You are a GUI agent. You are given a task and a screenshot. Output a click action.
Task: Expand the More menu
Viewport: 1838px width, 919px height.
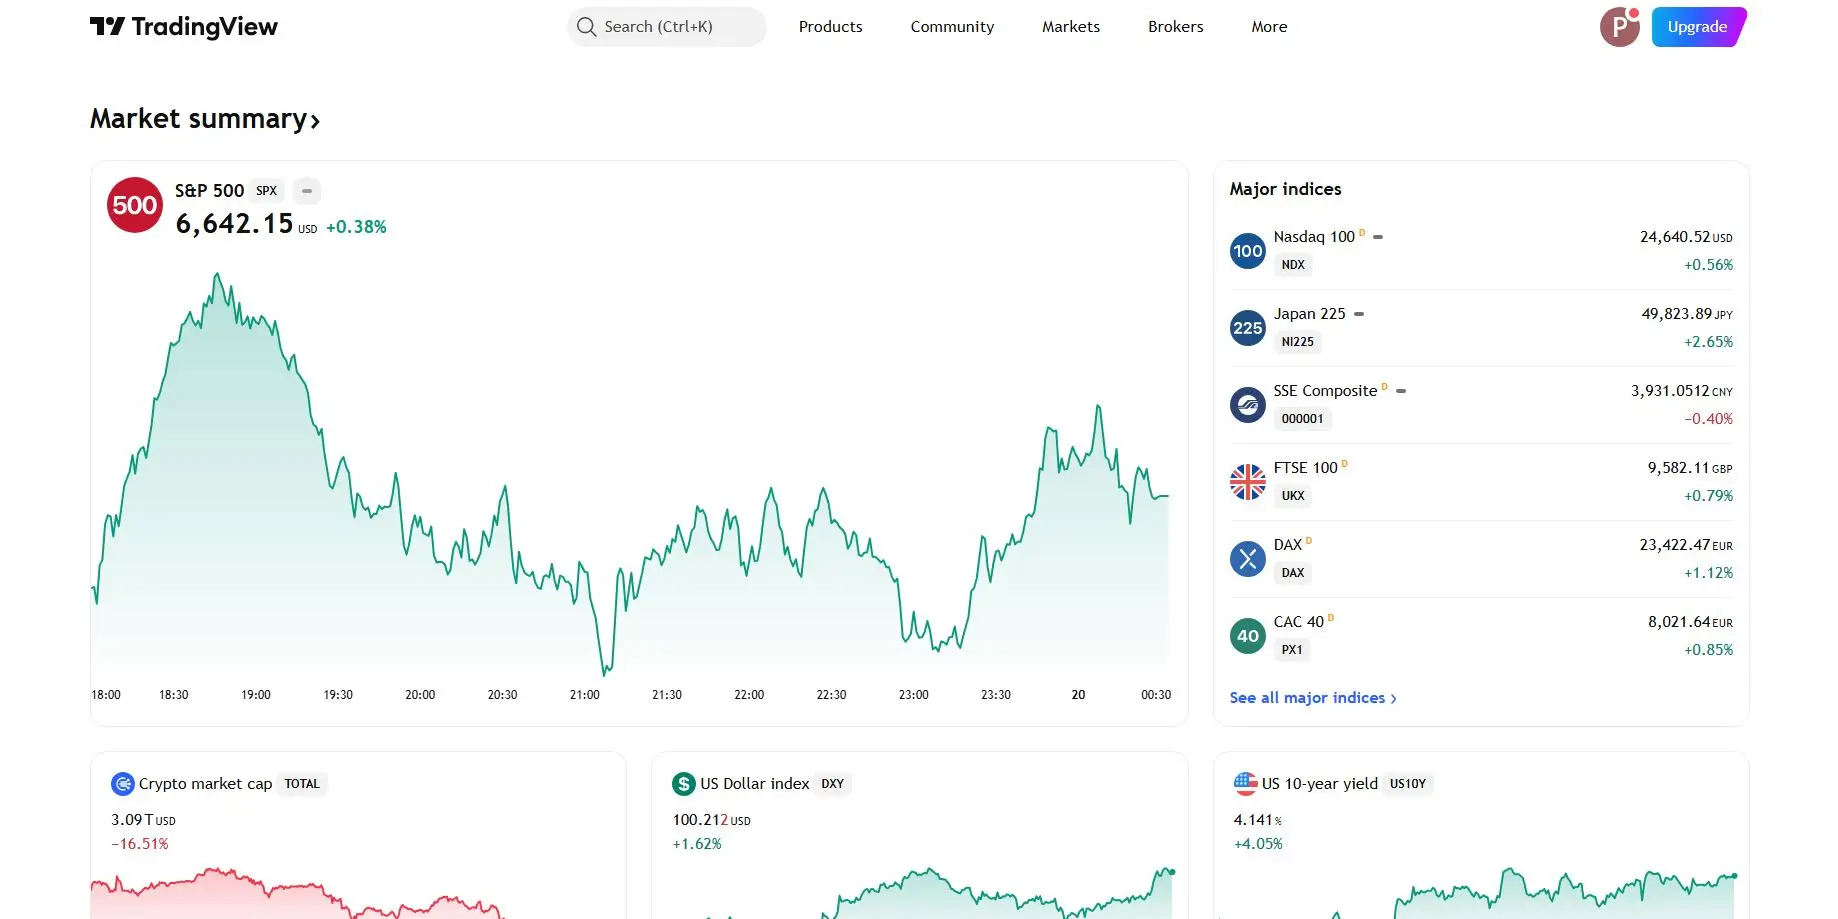pos(1269,27)
